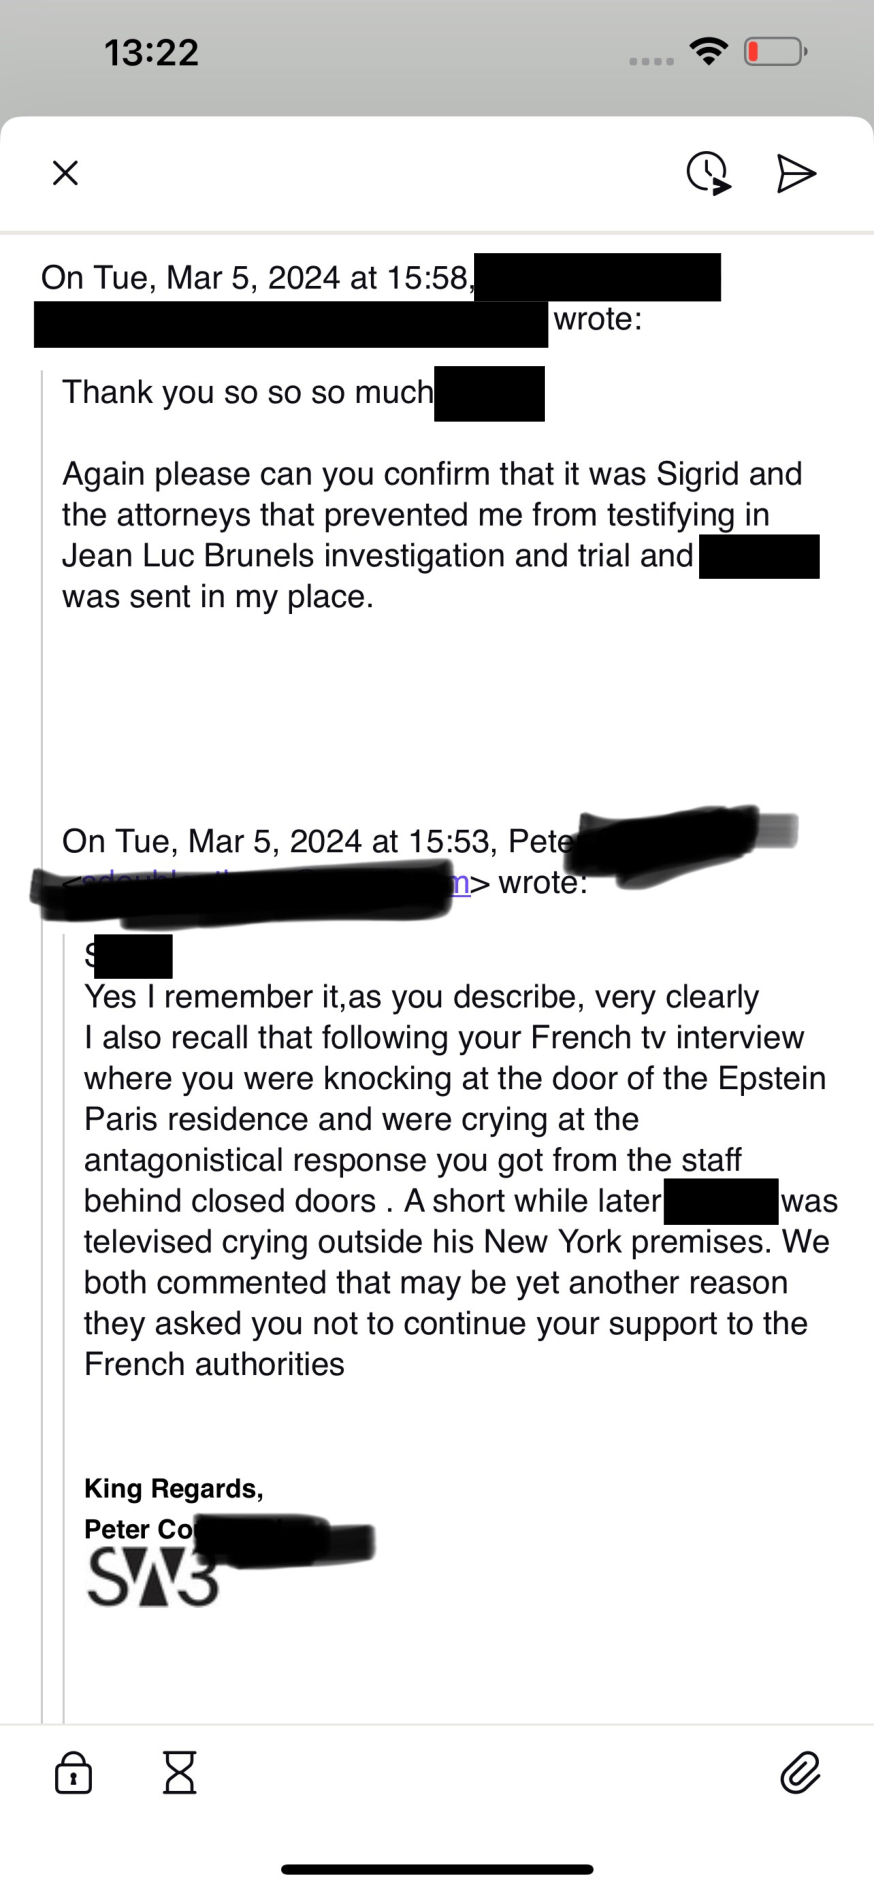Set message expiration with hourglass icon

click(x=180, y=1773)
